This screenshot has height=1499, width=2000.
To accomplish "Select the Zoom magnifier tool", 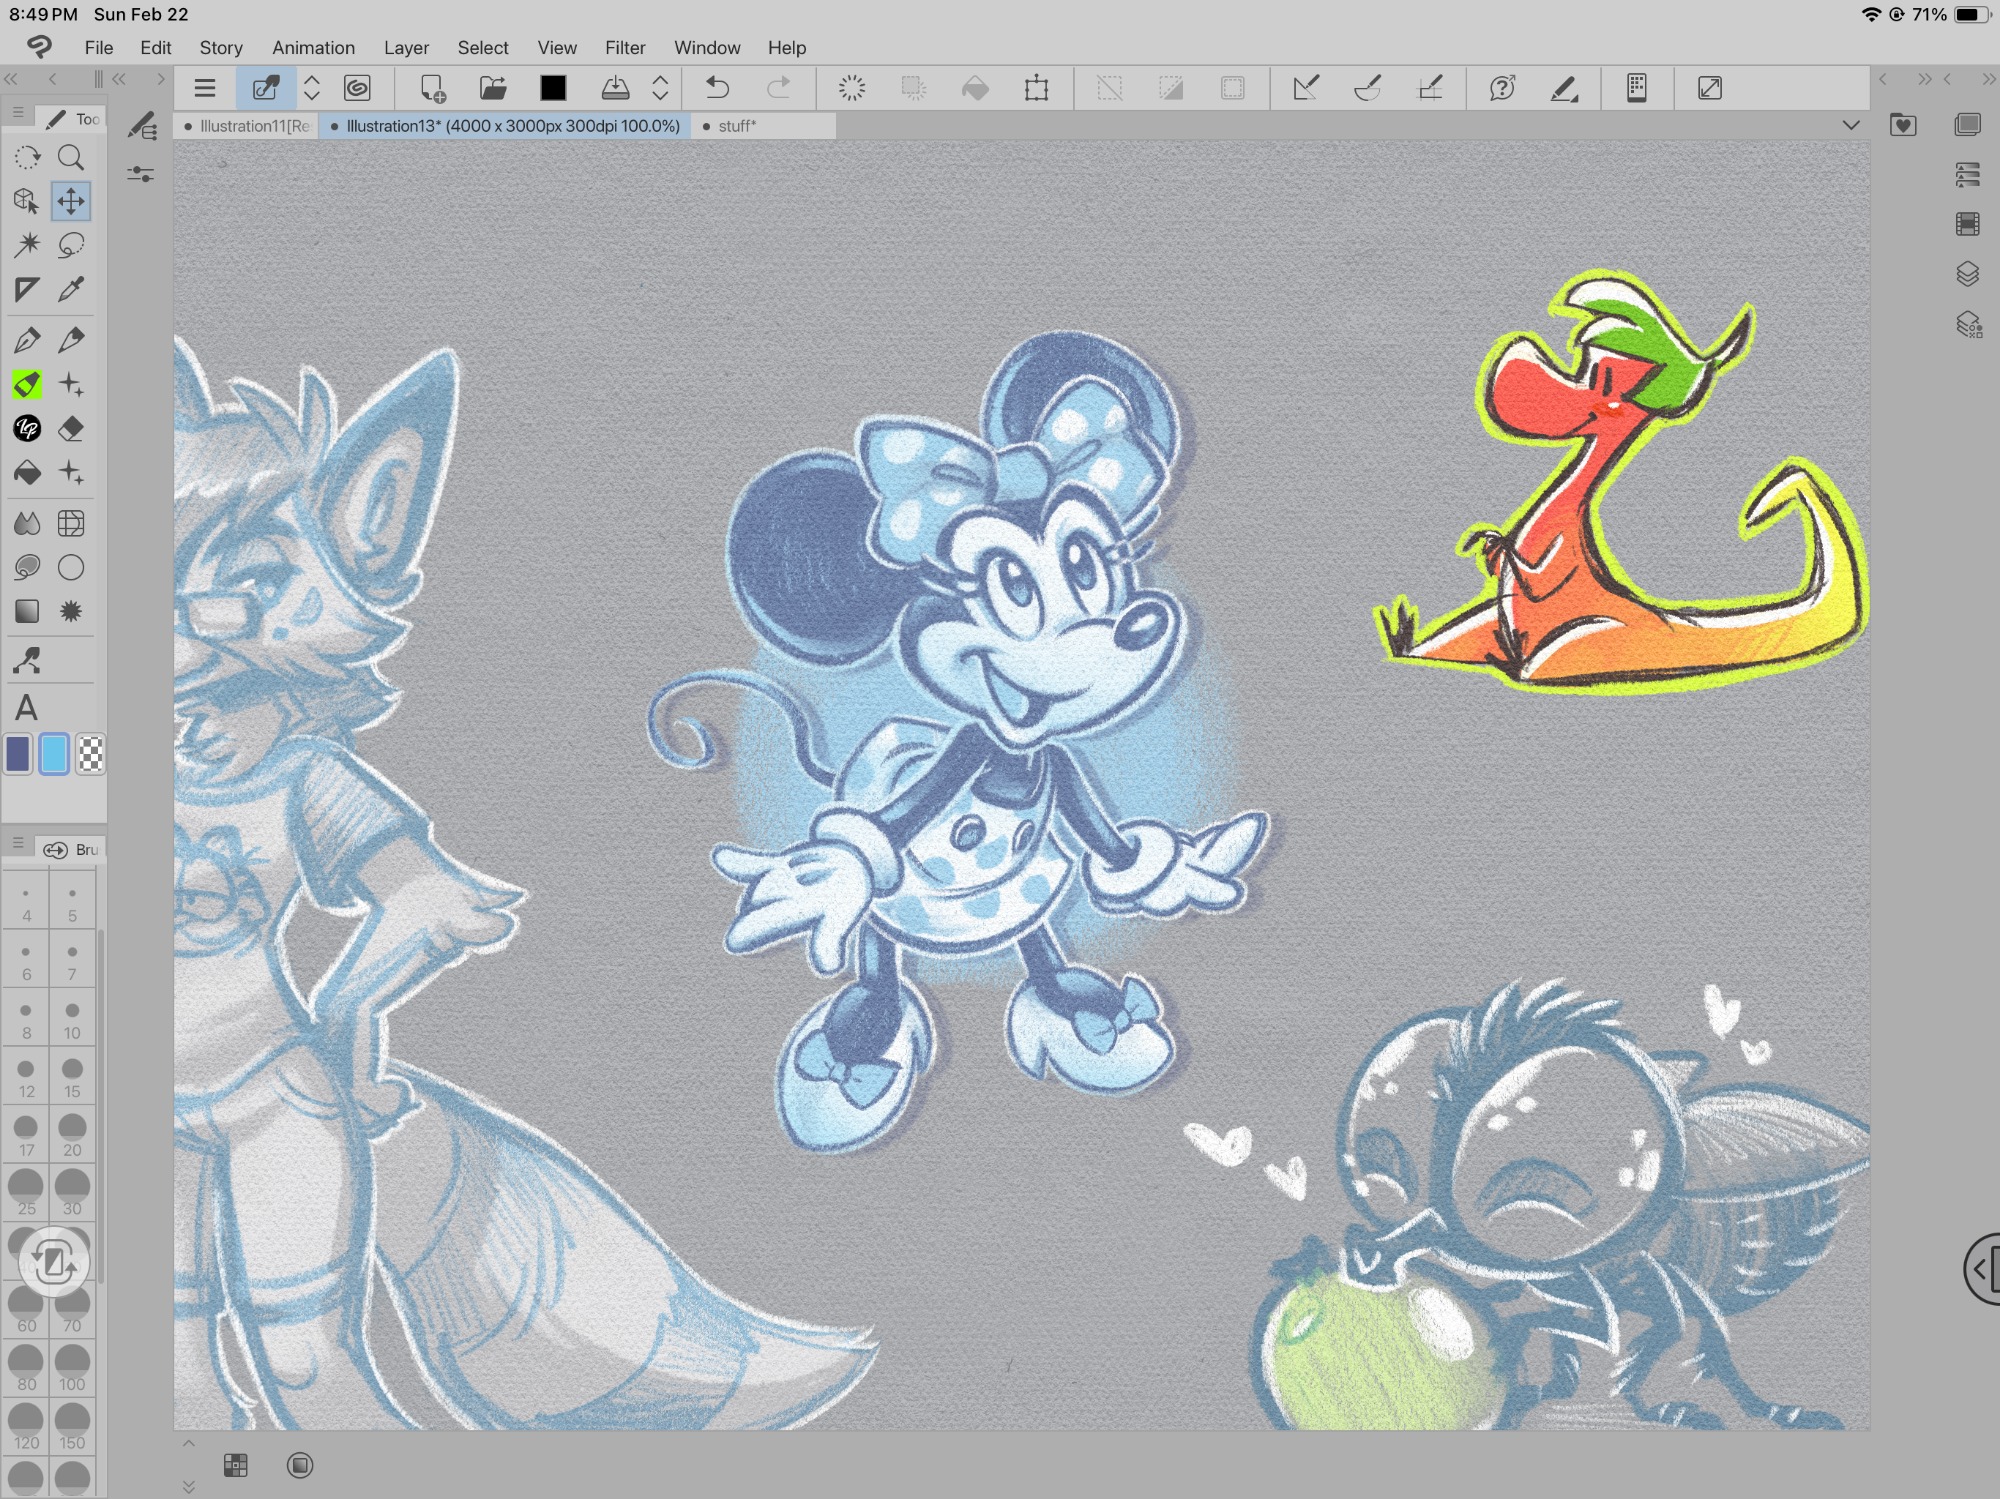I will click(71, 157).
